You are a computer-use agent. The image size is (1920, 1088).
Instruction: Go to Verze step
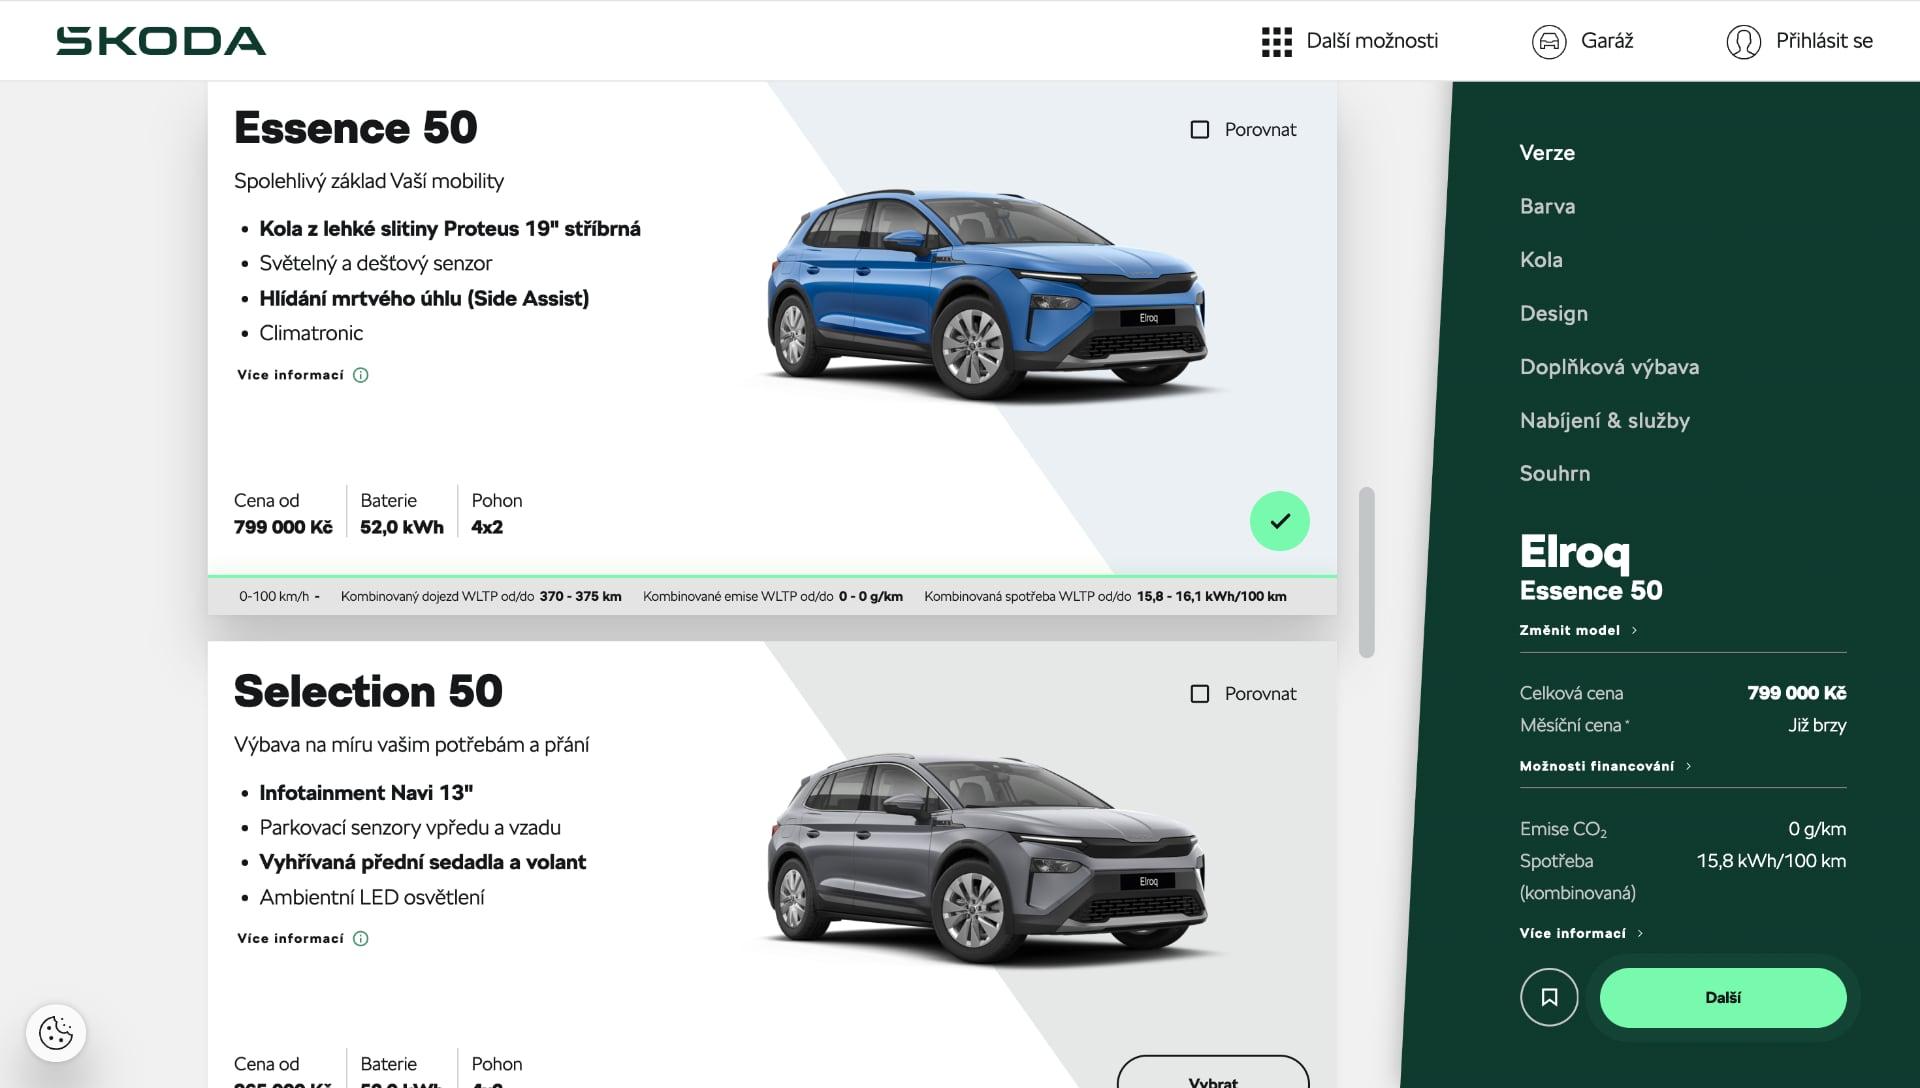[1547, 153]
